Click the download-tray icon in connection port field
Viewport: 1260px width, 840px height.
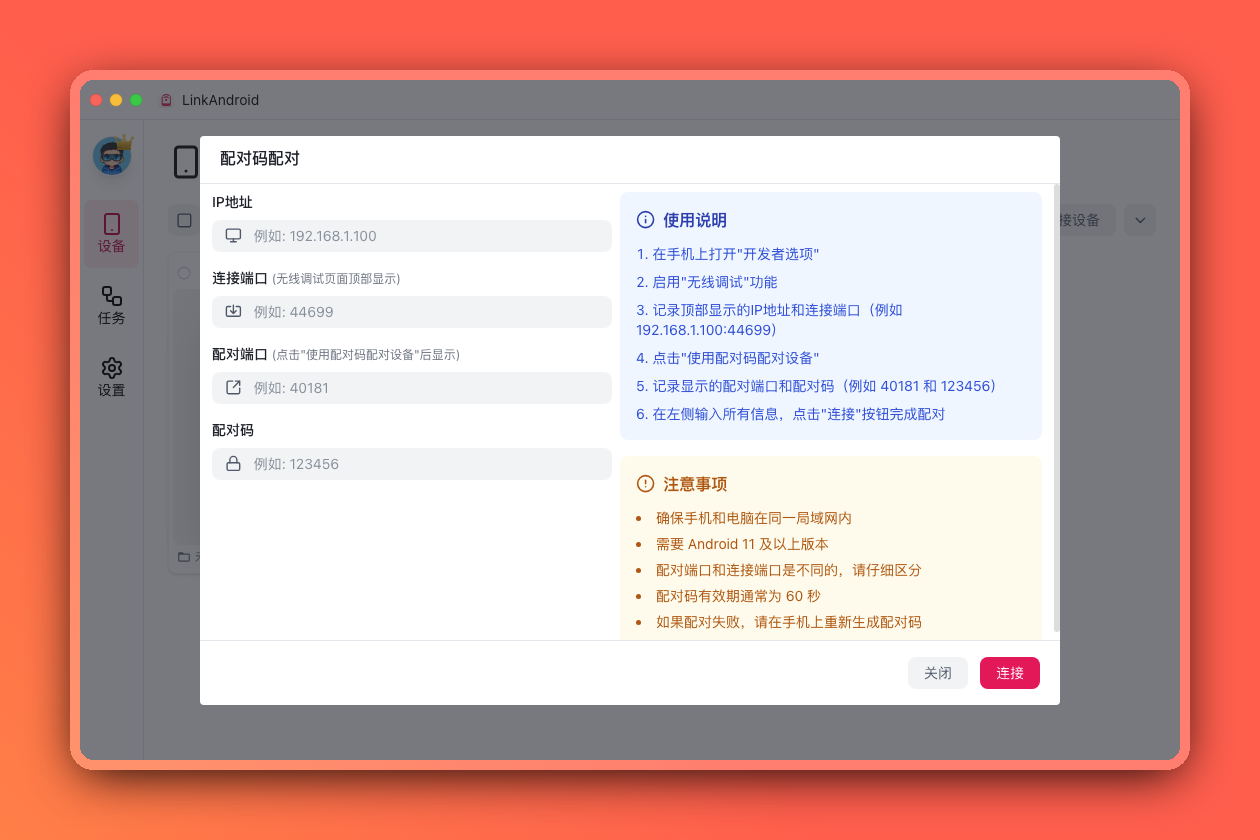coord(233,312)
